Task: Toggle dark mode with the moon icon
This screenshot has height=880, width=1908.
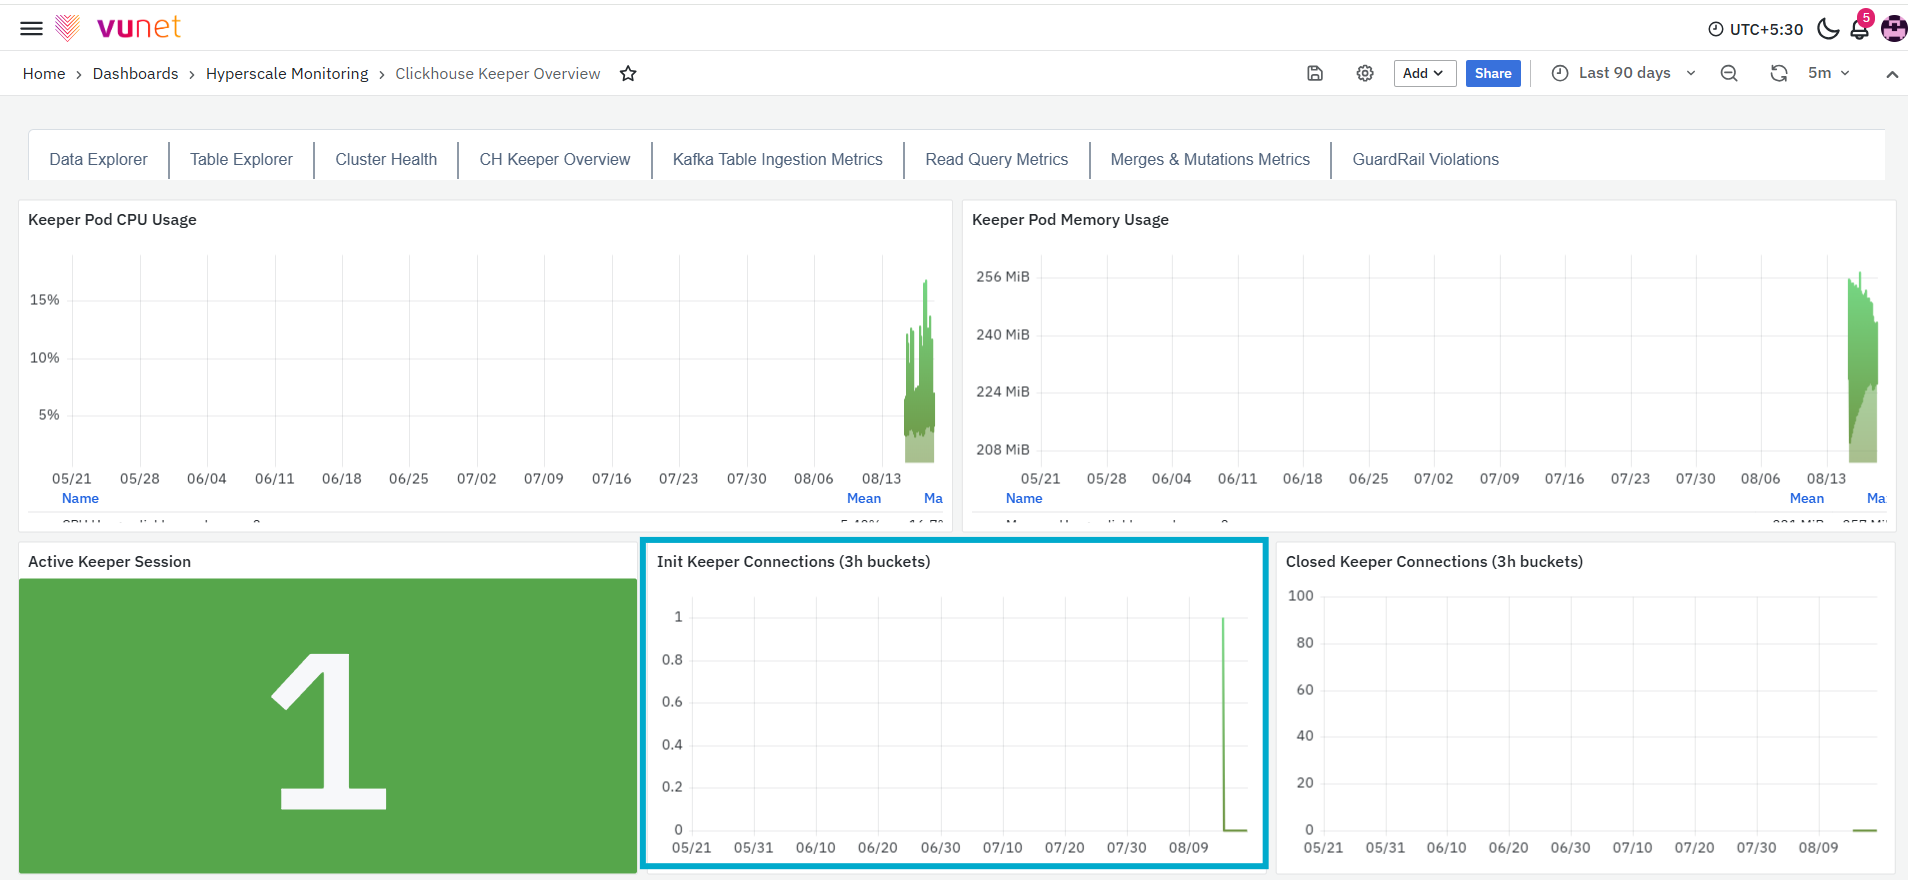Action: click(x=1828, y=28)
